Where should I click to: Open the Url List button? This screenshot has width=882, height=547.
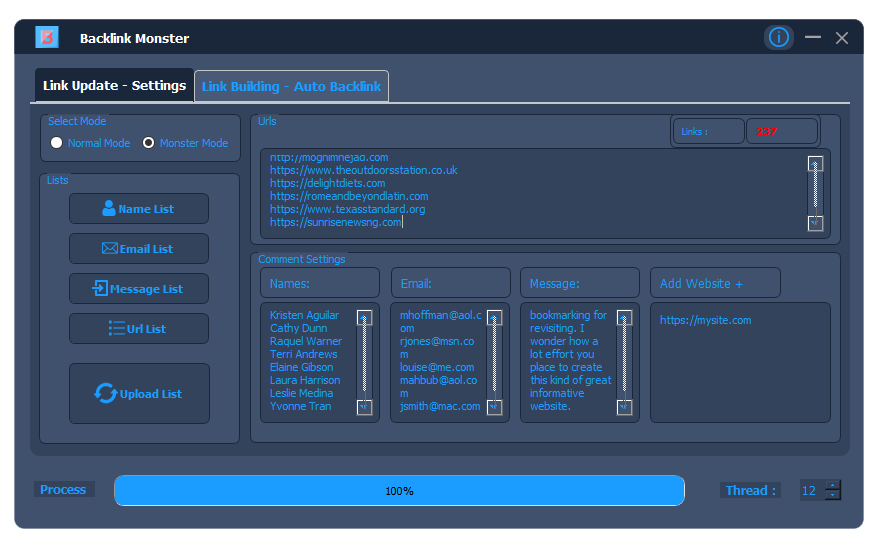(139, 329)
